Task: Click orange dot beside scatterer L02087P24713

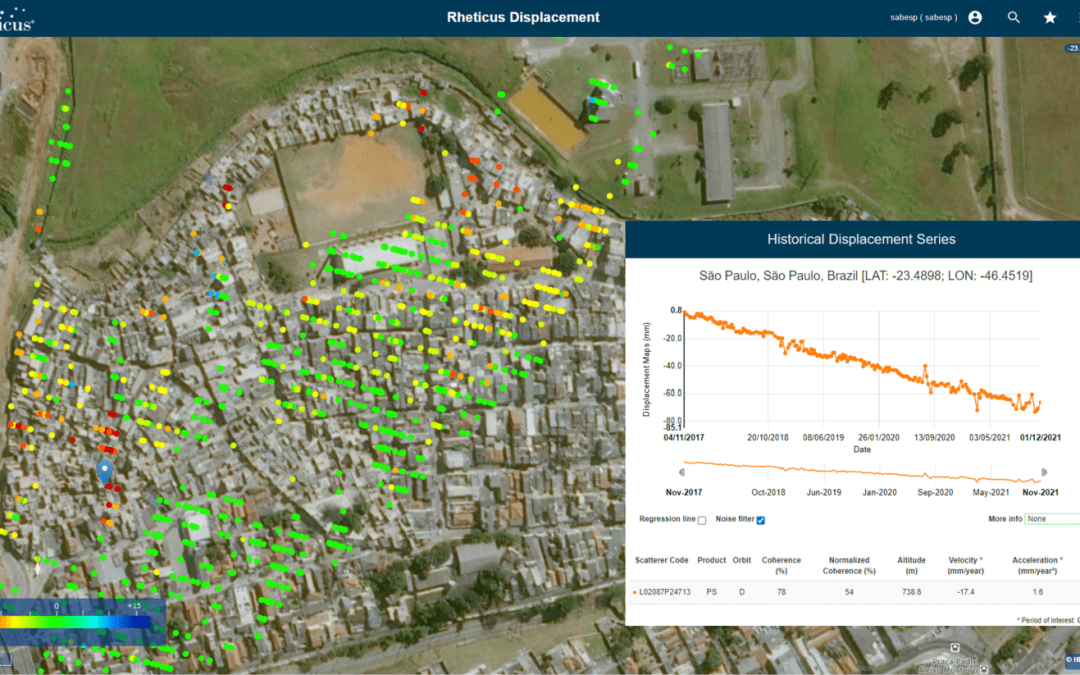Action: (x=635, y=592)
